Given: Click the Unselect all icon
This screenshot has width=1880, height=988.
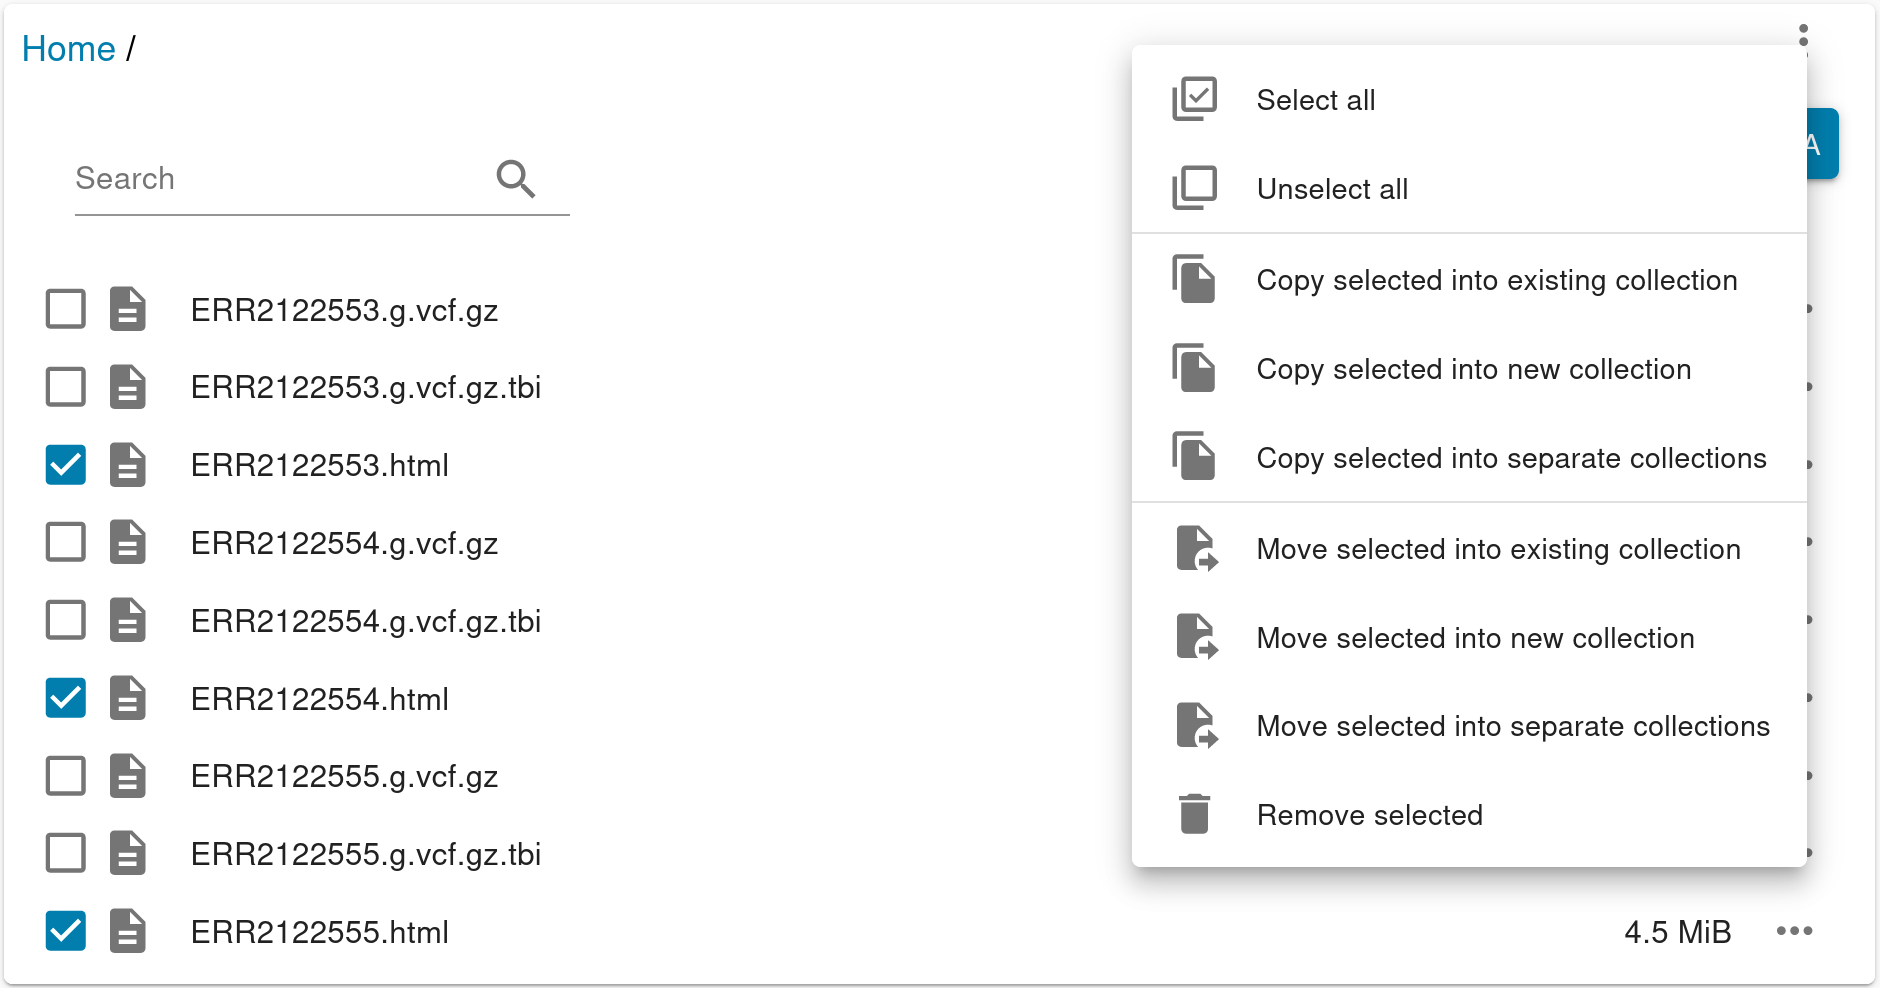Looking at the screenshot, I should 1194,188.
